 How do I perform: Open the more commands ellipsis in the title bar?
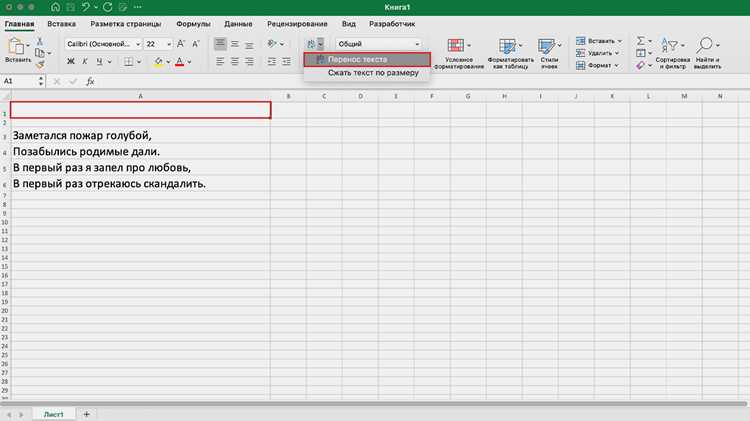point(138,7)
